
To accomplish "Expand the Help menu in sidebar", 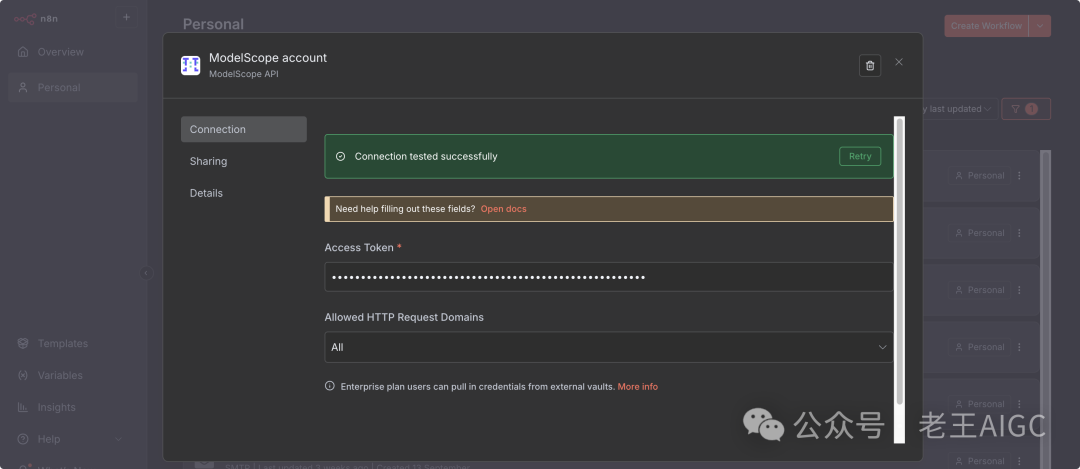I will 73,439.
